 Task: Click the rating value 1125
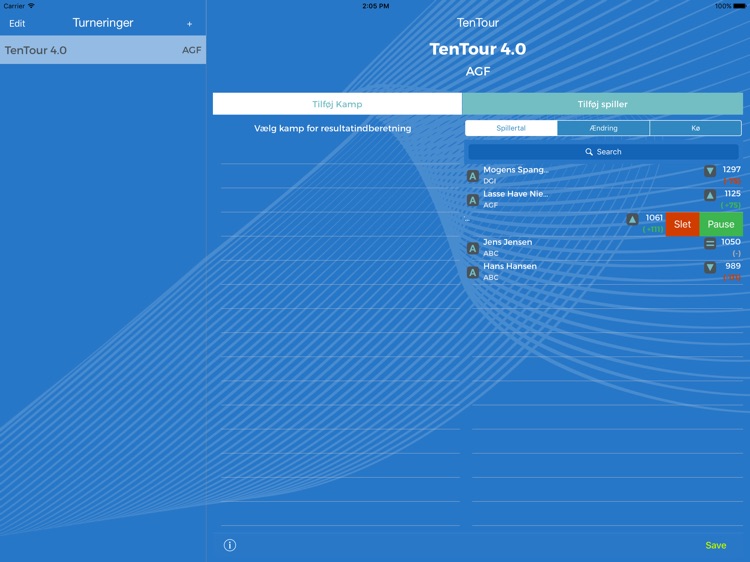[x=732, y=193]
